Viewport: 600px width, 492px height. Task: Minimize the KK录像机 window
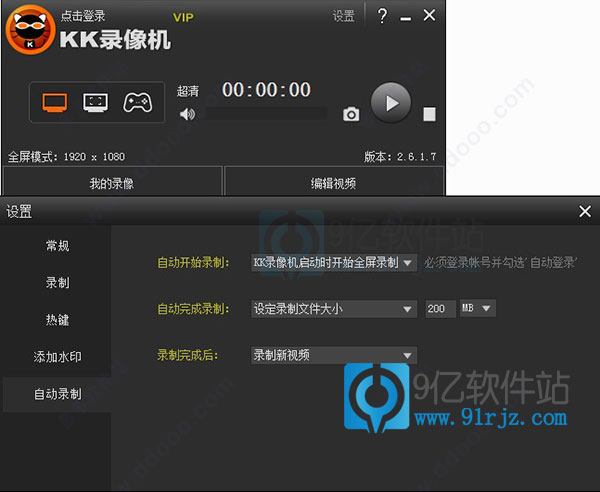coord(406,18)
